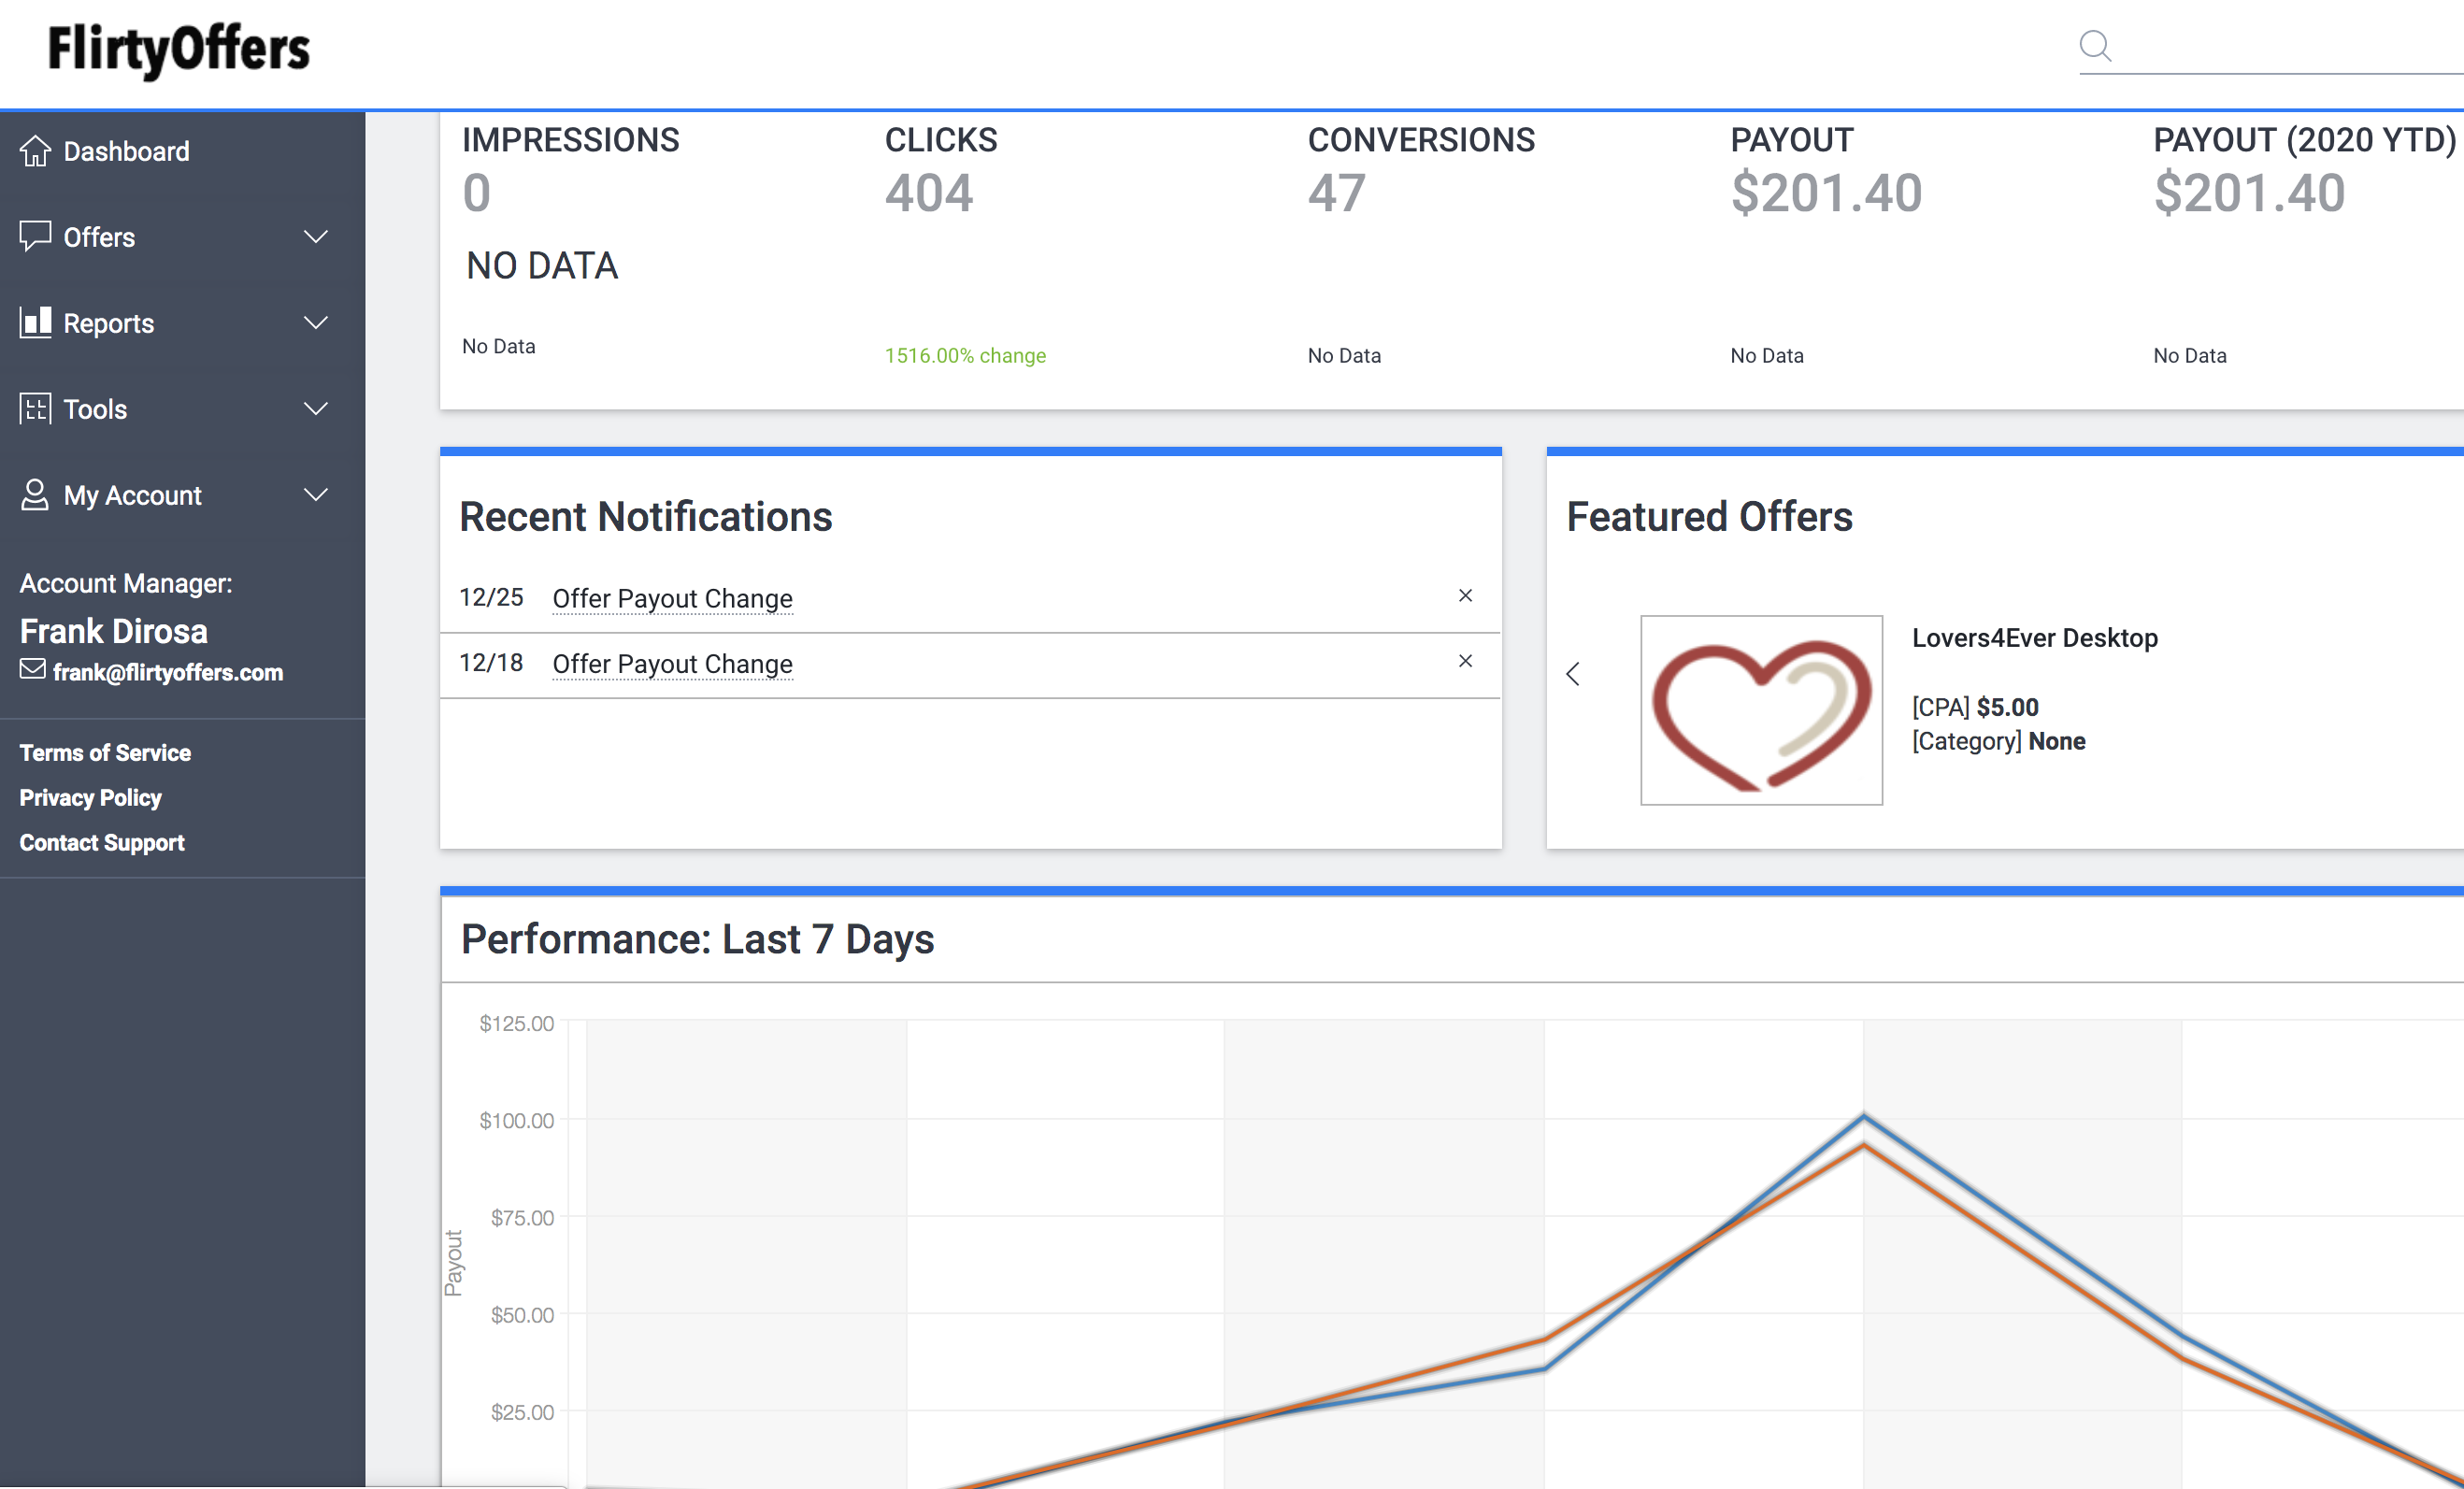Click the envelope icon beside Frank's email
Screen dimensions: 2464x1489
coord(31,670)
